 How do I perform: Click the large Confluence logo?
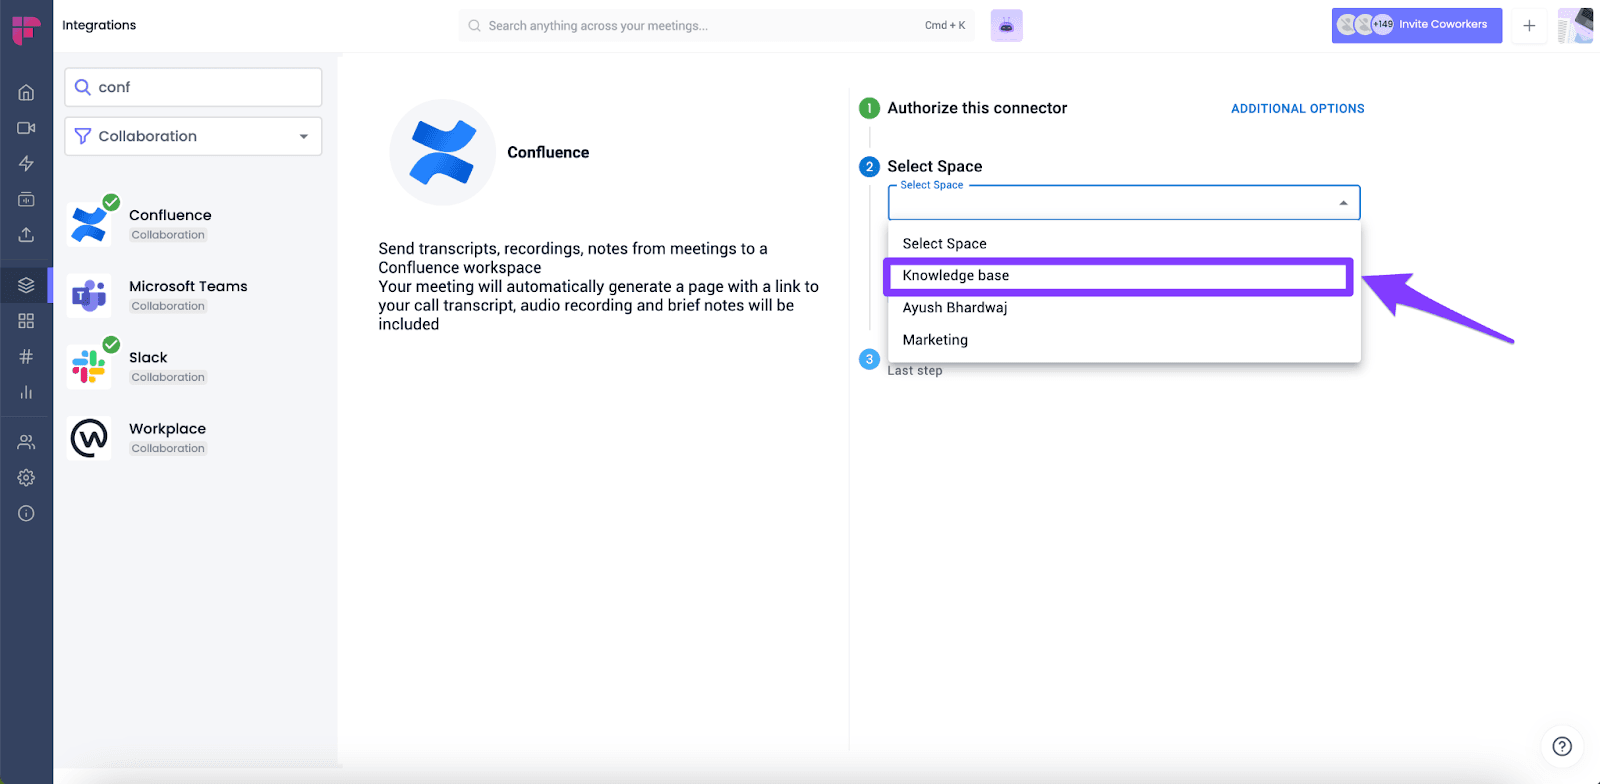[442, 153]
